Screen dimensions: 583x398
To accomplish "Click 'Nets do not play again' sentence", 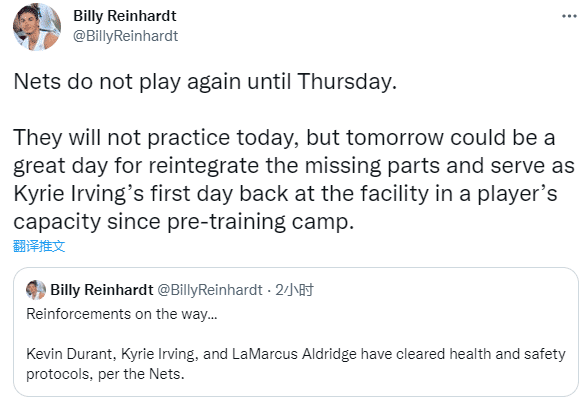I will tap(205, 82).
